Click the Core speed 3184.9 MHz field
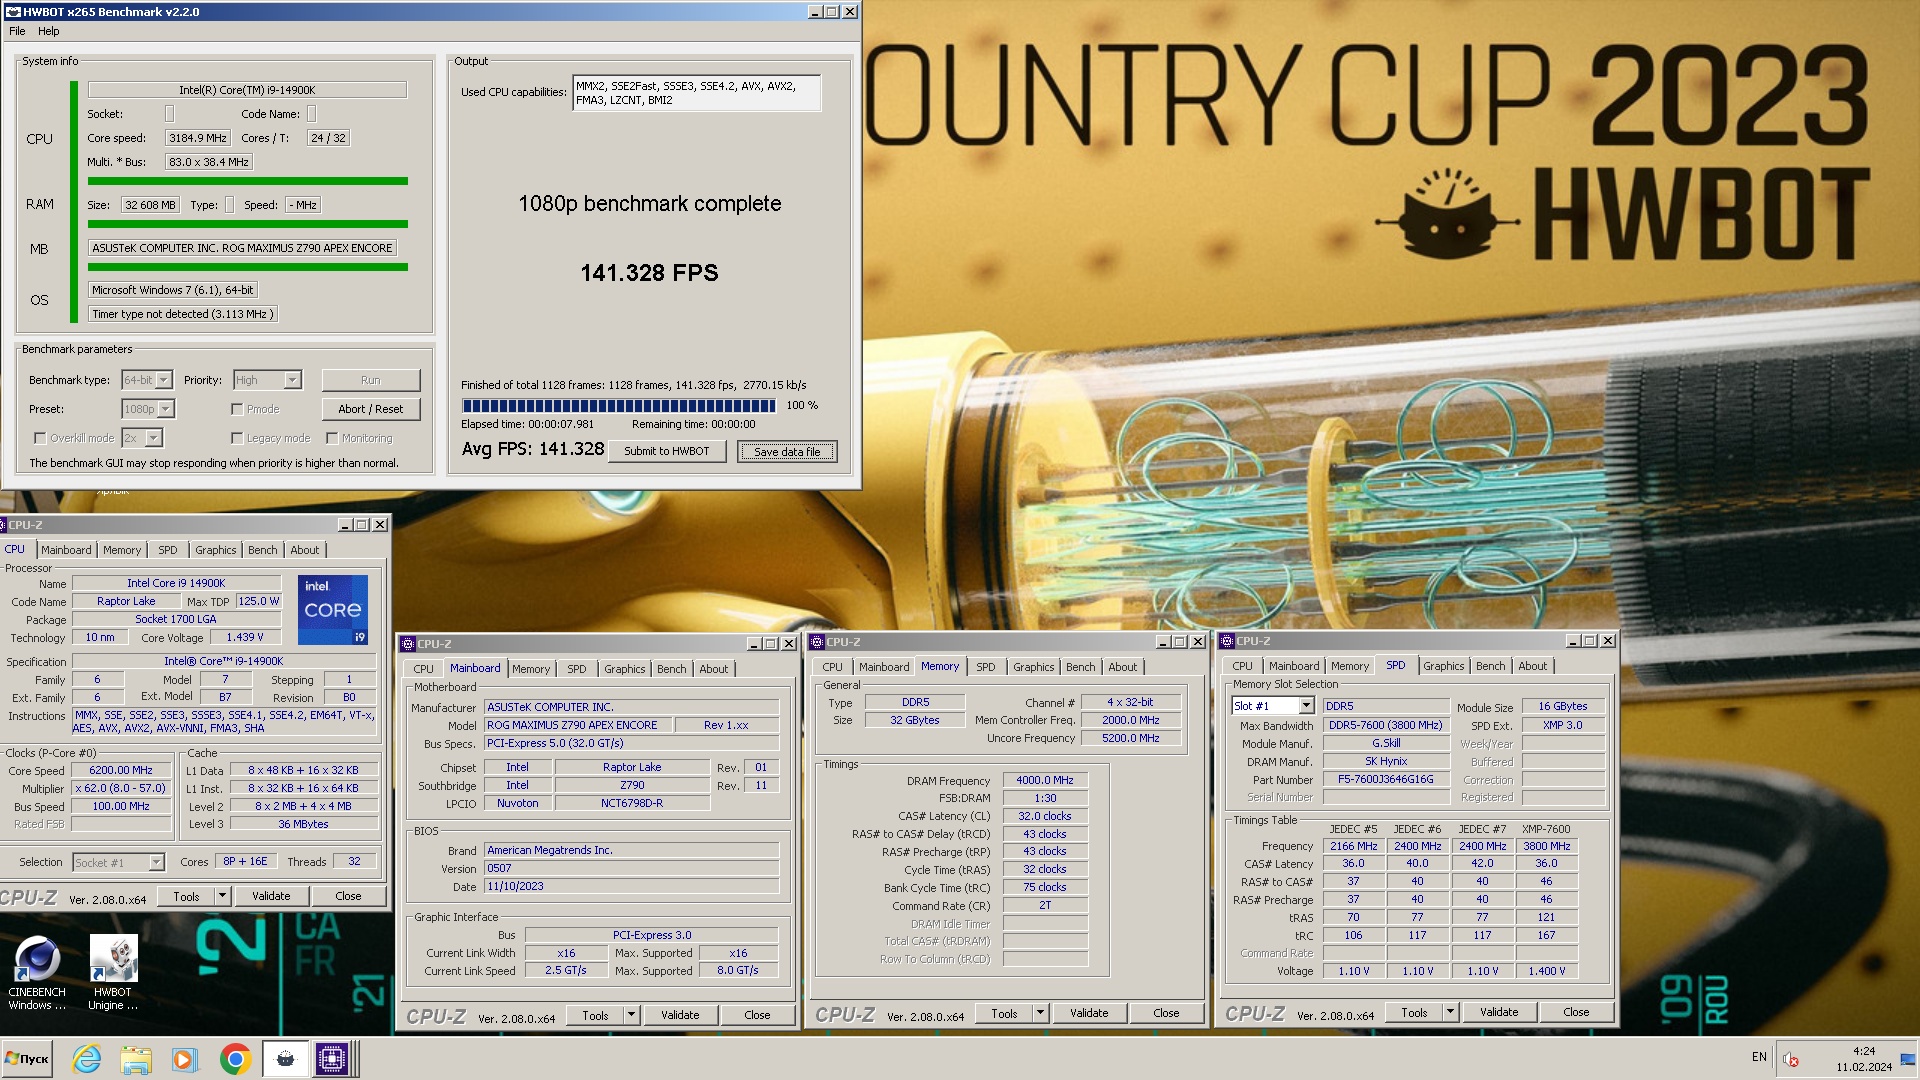Screen dimensions: 1920x1080 point(198,138)
